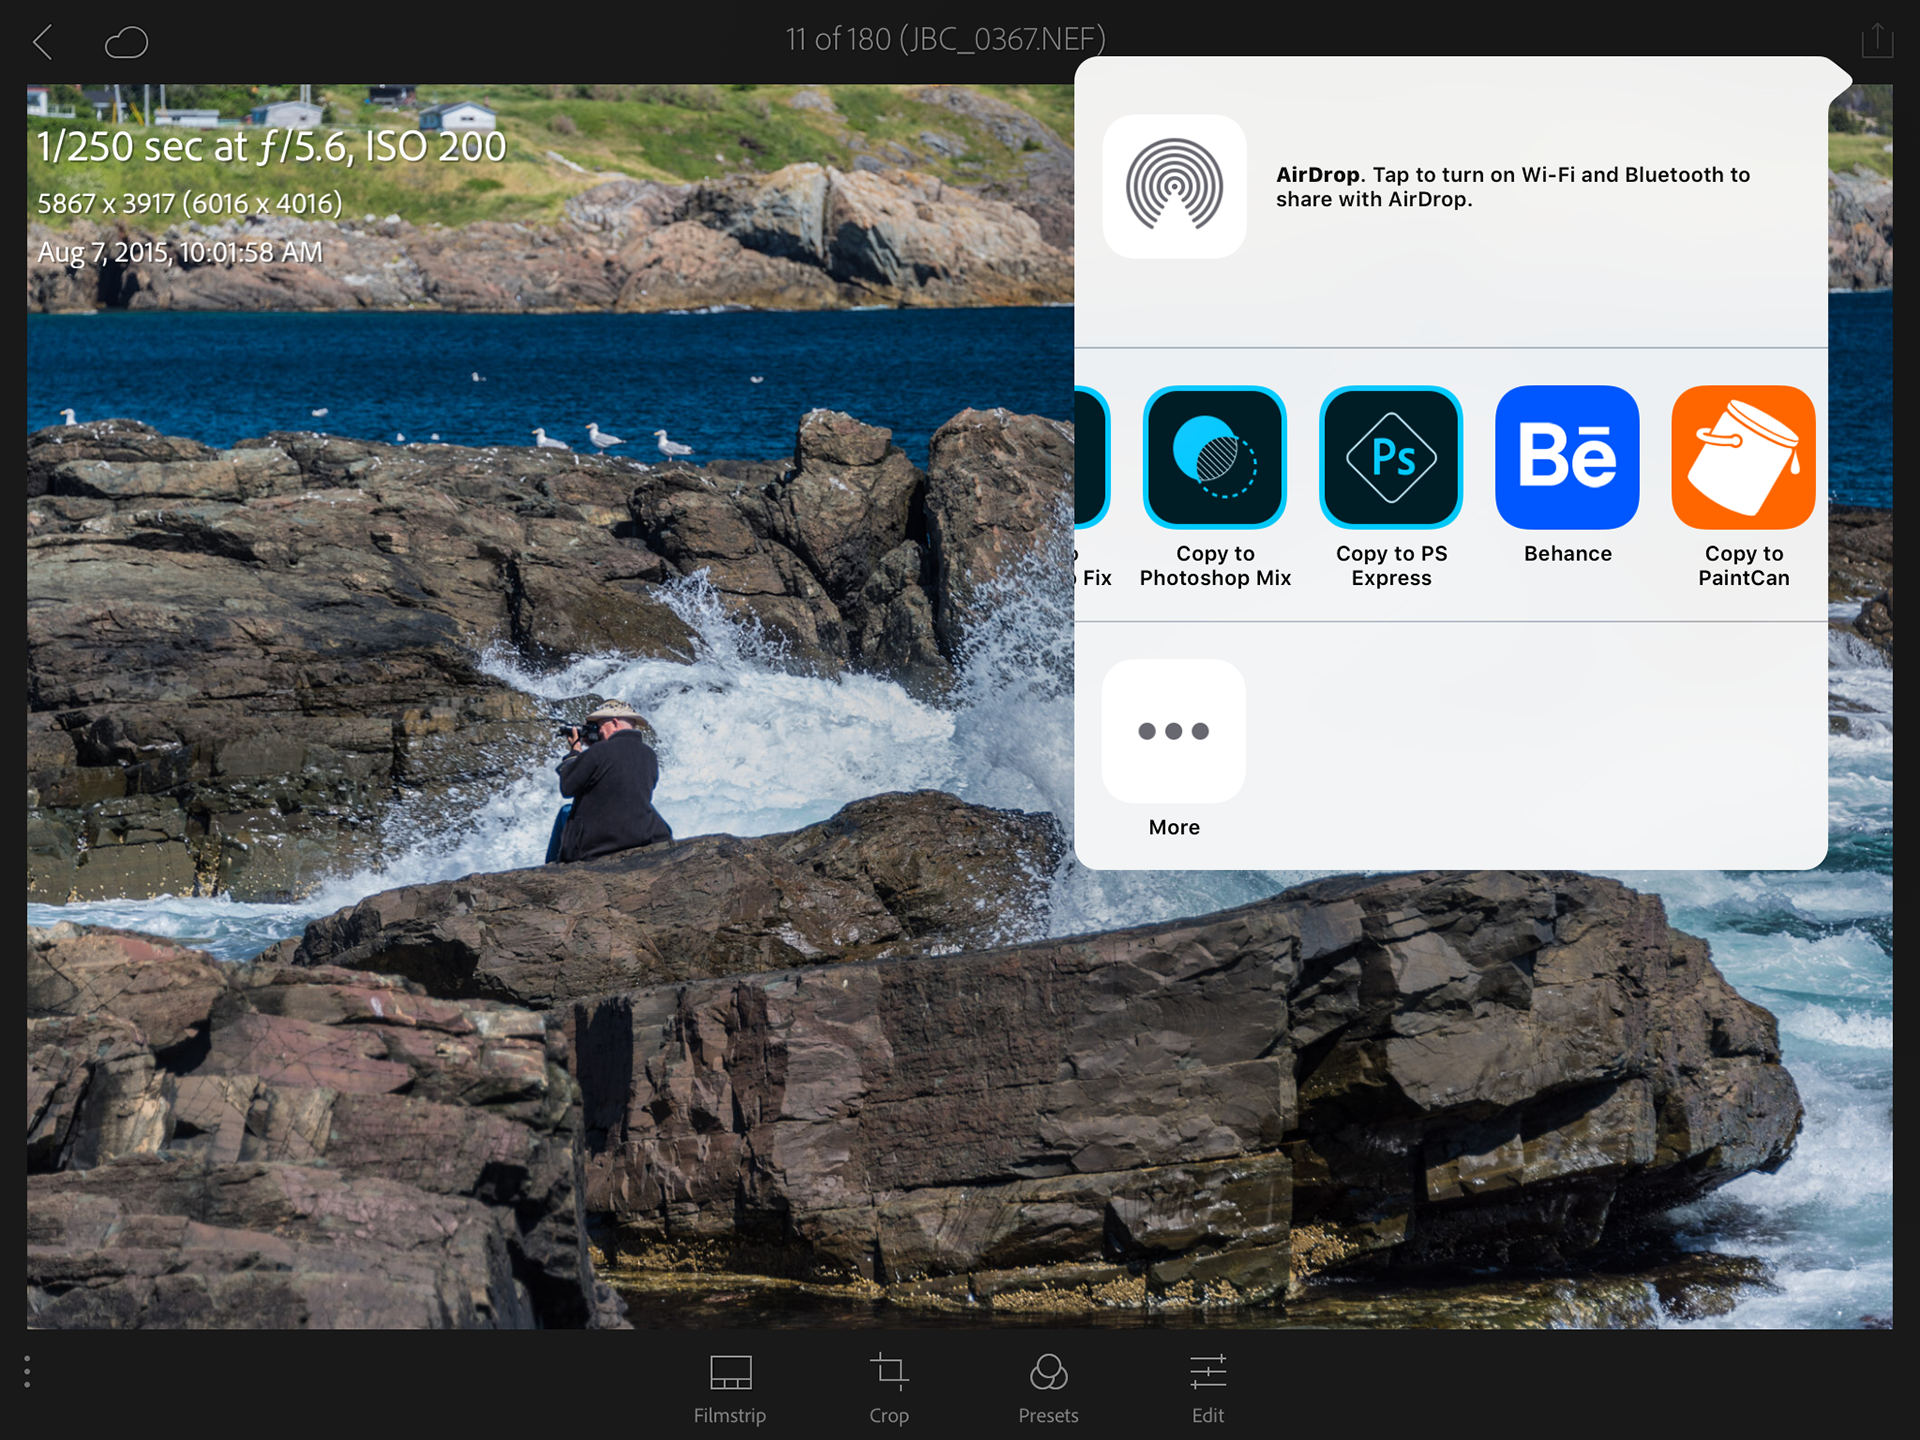This screenshot has height=1440, width=1920.
Task: Choose Copy to PaintCan app
Action: pos(1743,457)
